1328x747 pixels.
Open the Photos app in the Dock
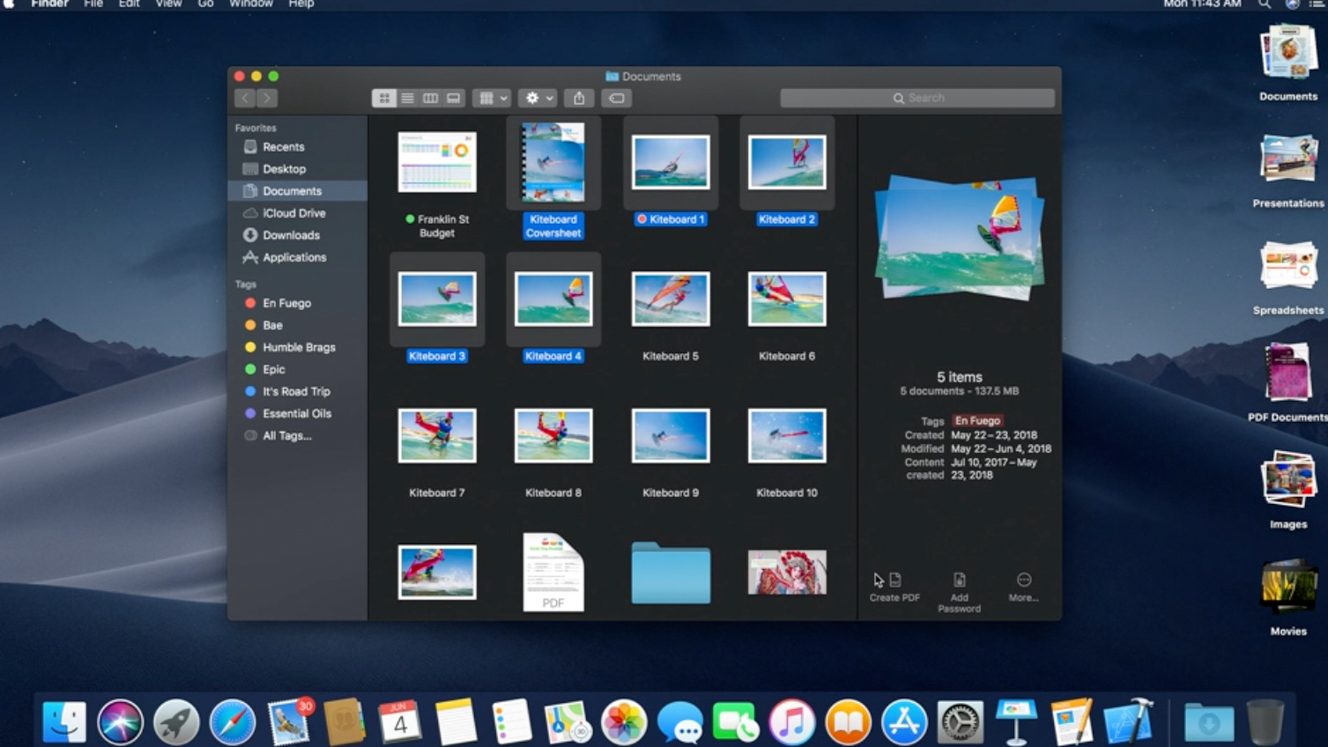[x=624, y=722]
